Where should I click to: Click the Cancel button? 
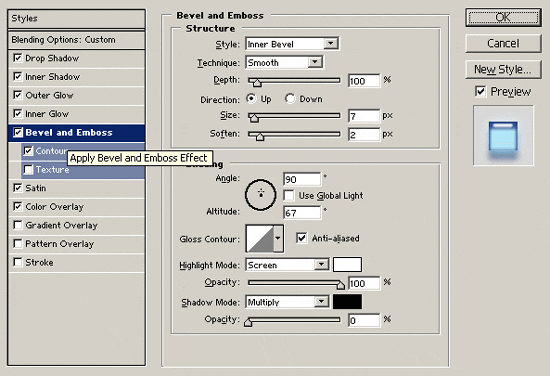pos(503,43)
